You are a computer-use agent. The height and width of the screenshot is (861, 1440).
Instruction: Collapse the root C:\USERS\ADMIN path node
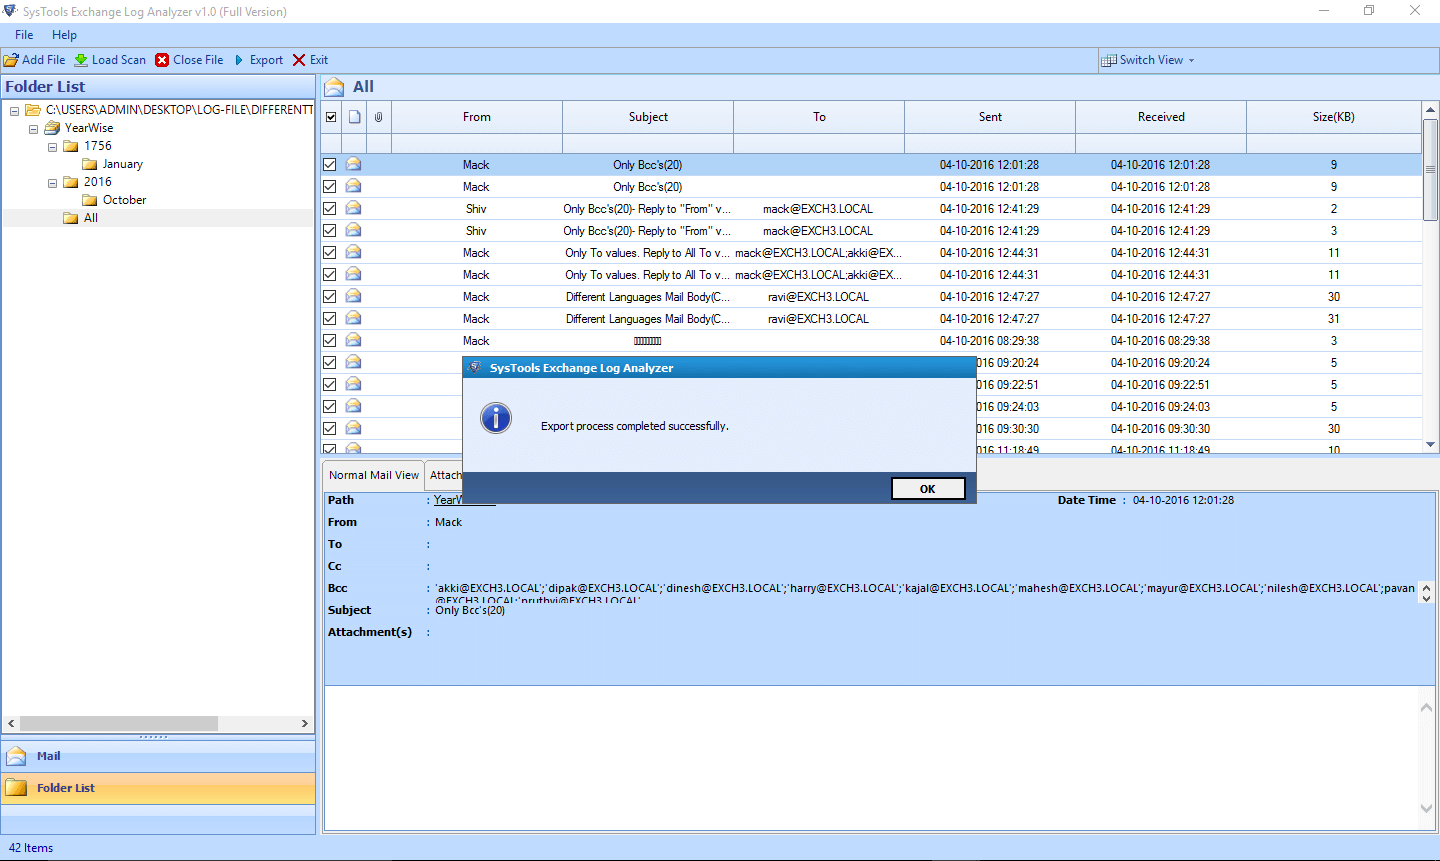14,111
